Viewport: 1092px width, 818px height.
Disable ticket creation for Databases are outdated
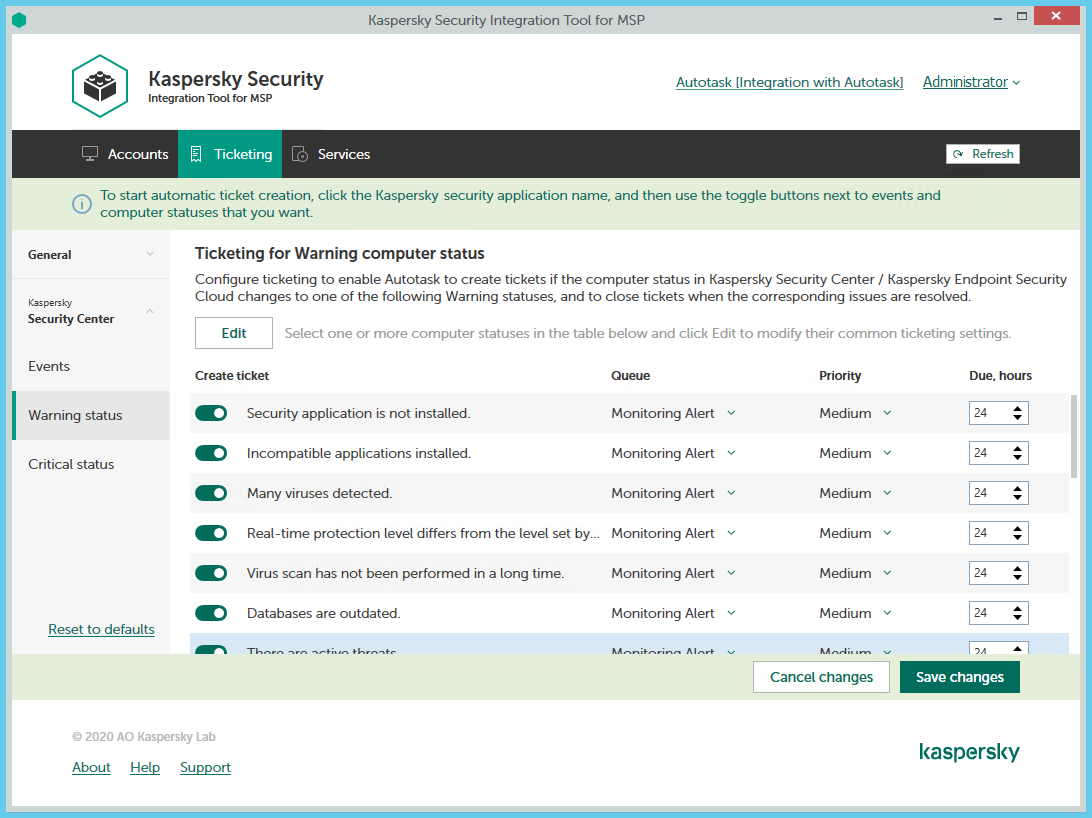211,612
